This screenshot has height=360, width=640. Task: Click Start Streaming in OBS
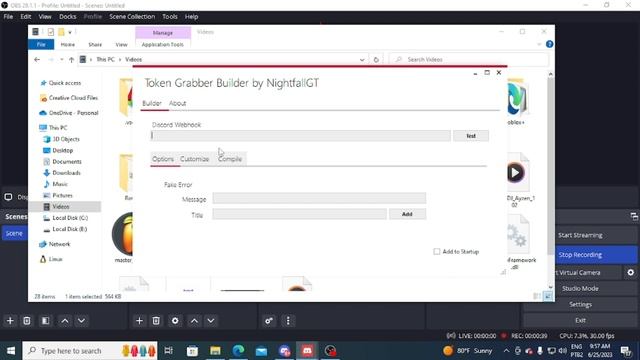[x=580, y=235]
